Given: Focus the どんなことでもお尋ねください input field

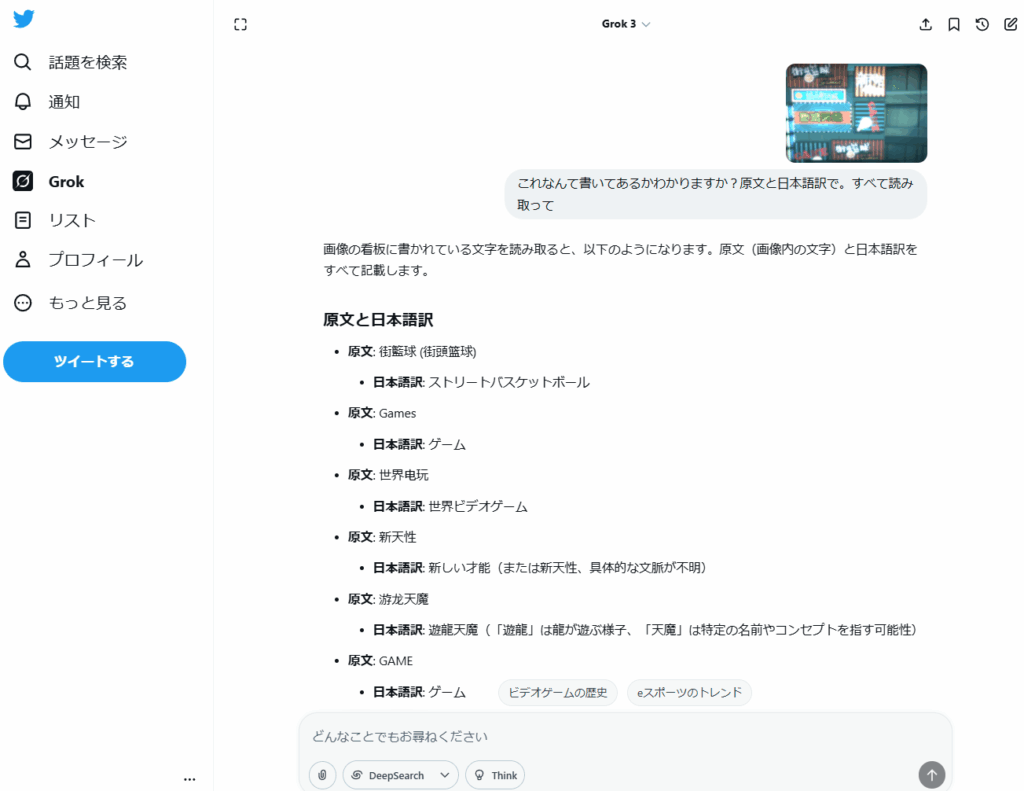Looking at the screenshot, I should (x=625, y=736).
